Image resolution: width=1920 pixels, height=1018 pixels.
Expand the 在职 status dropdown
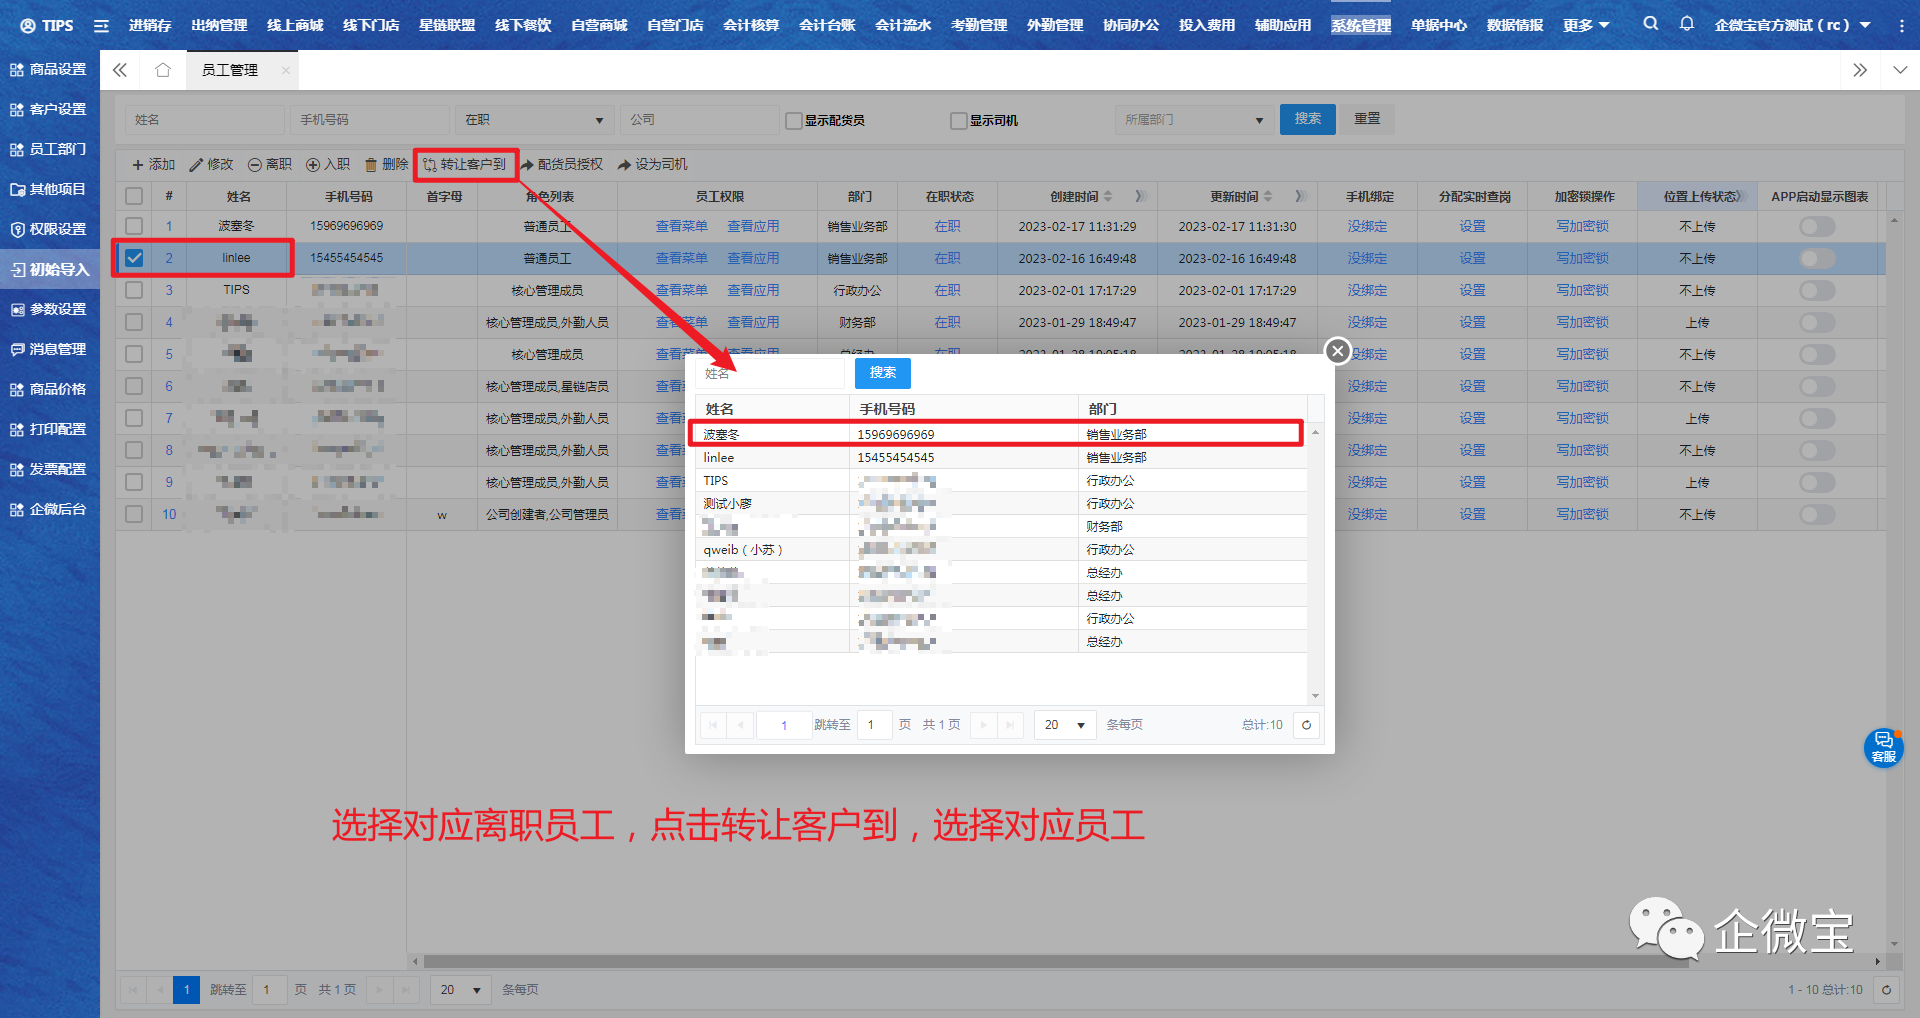[x=534, y=120]
